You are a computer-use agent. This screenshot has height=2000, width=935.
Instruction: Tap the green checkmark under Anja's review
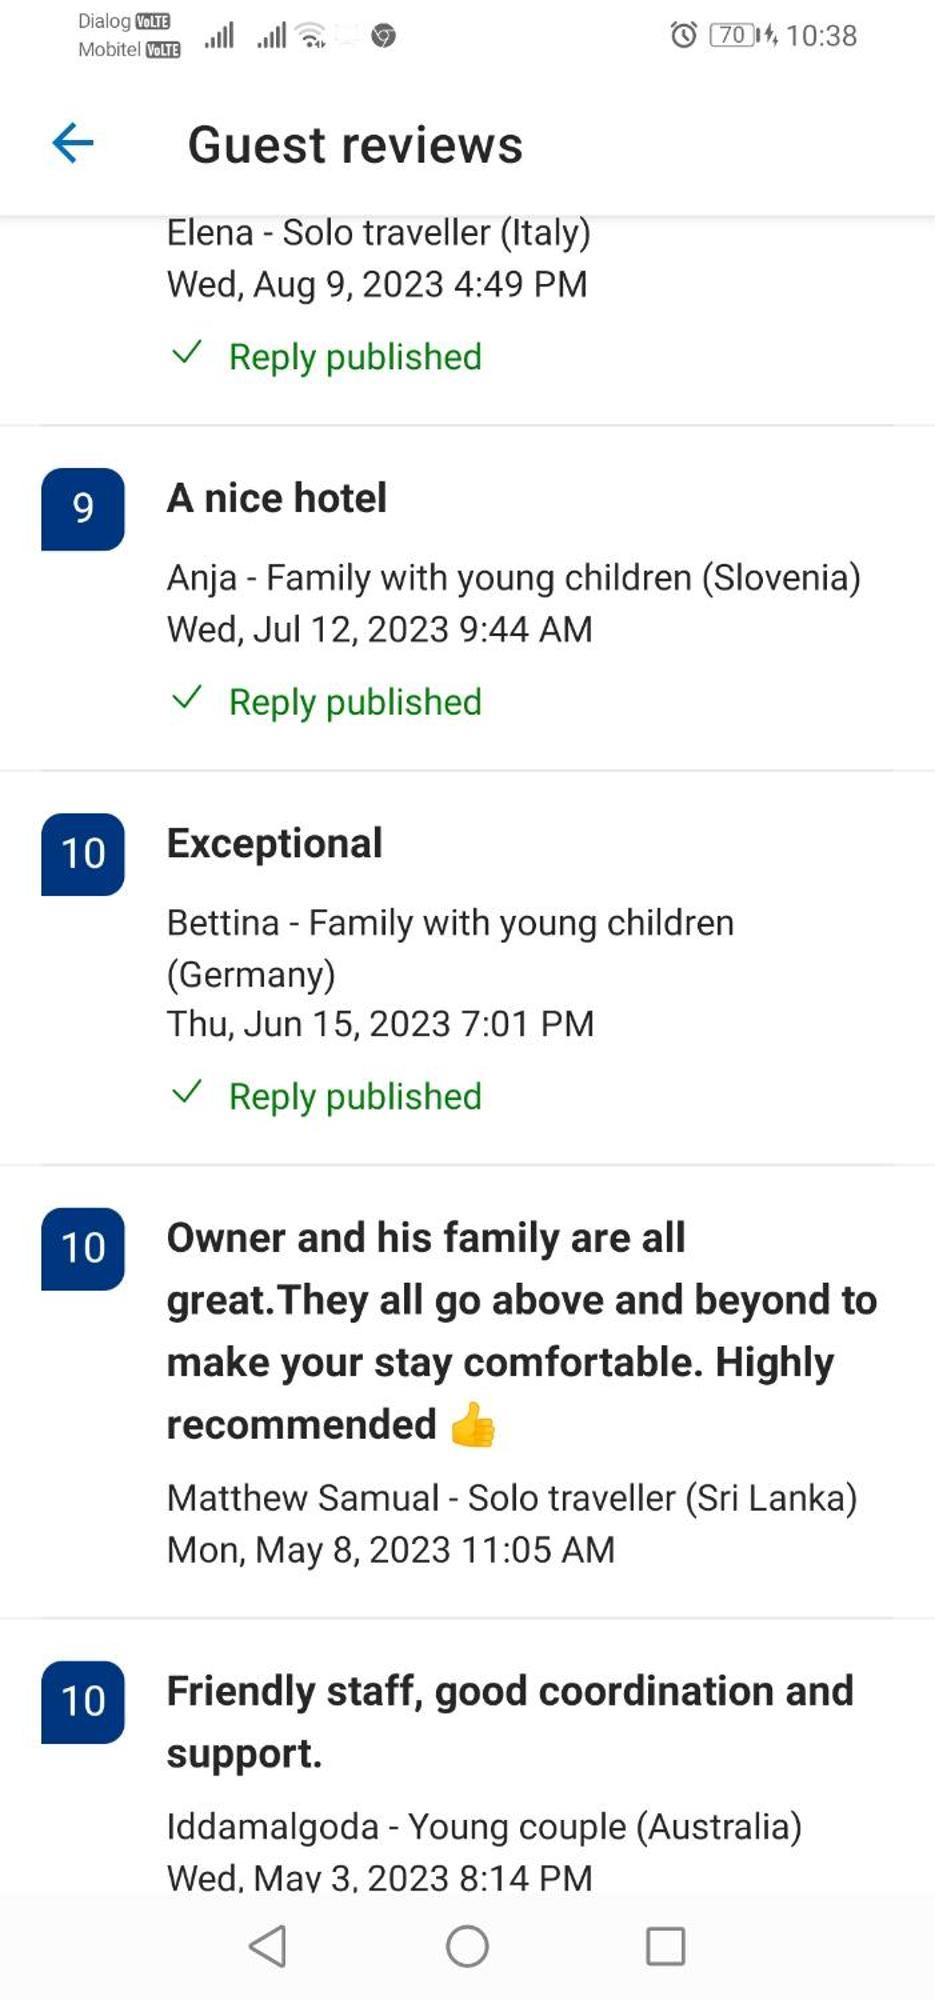click(187, 698)
